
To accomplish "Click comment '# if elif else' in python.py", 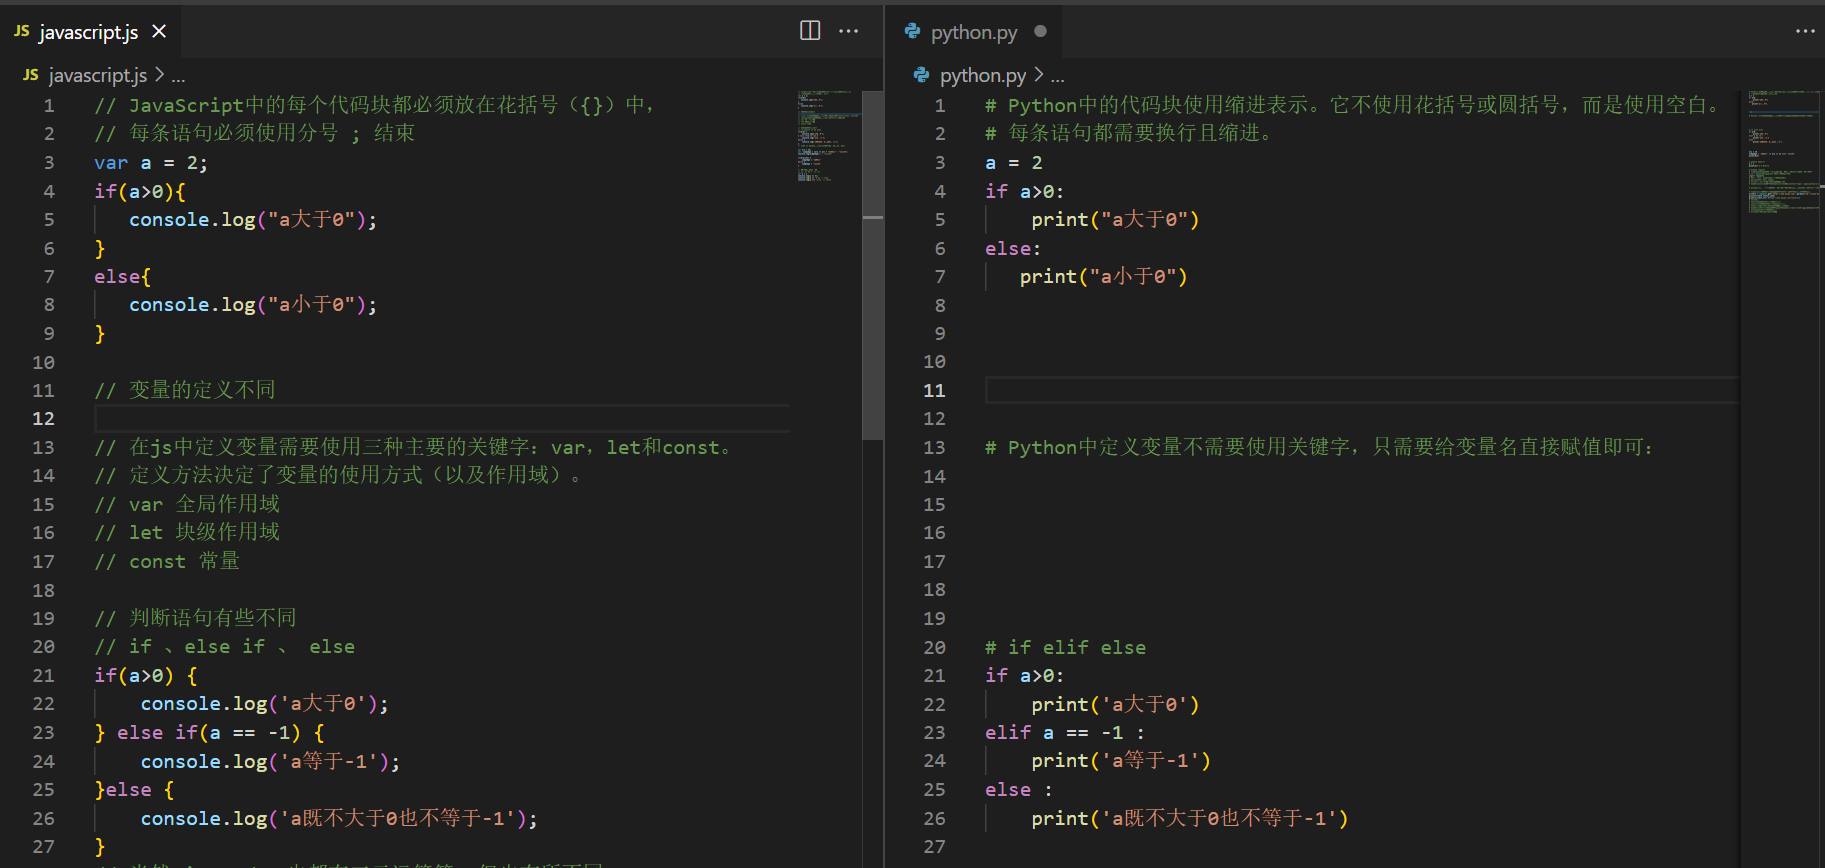I will click(x=1066, y=647).
